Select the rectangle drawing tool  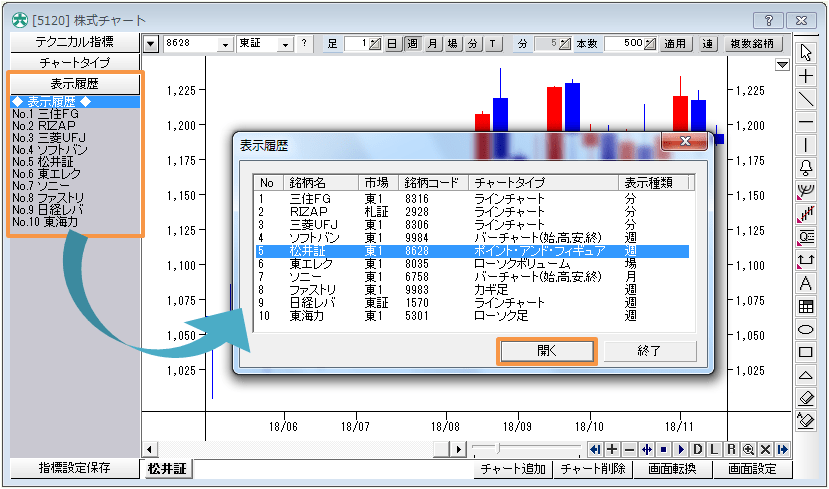805,352
